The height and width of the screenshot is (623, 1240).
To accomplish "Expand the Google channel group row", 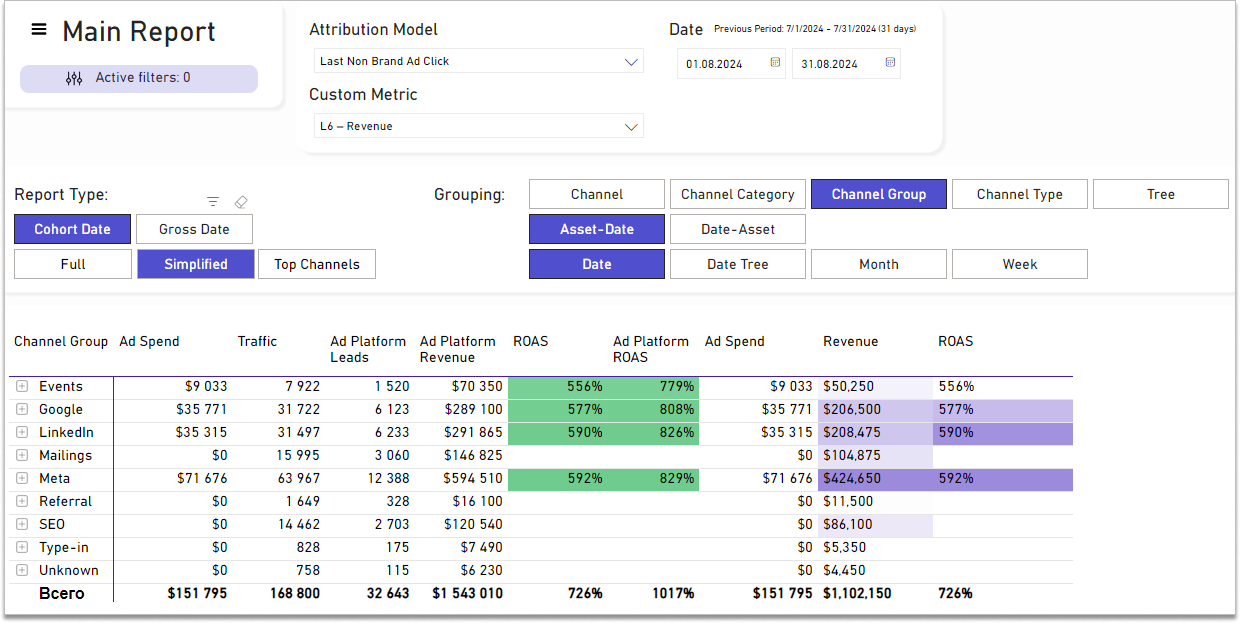I will pyautogui.click(x=22, y=410).
